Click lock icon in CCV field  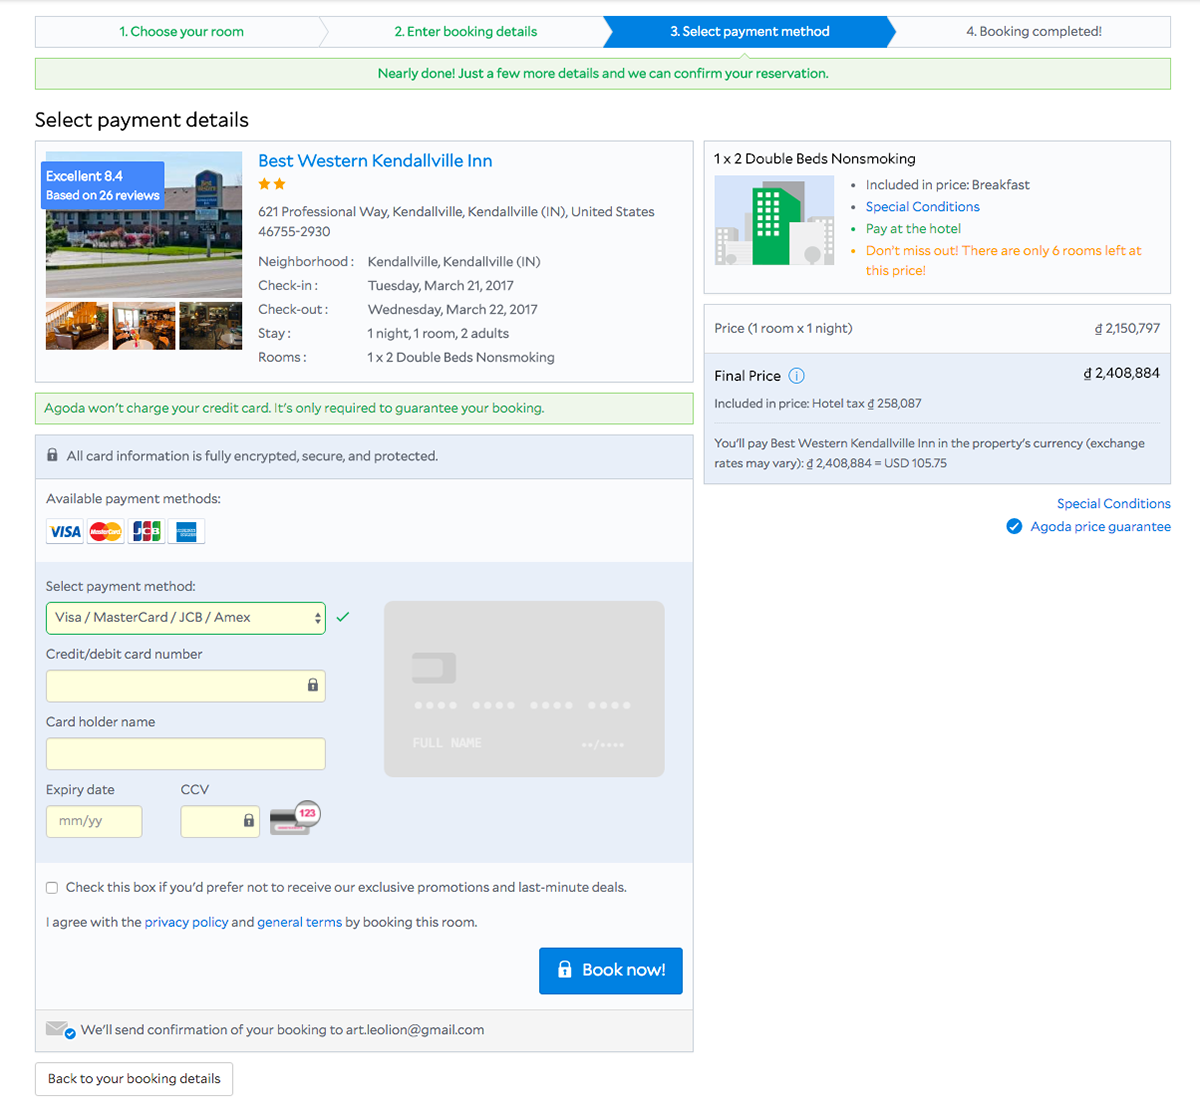coord(249,820)
